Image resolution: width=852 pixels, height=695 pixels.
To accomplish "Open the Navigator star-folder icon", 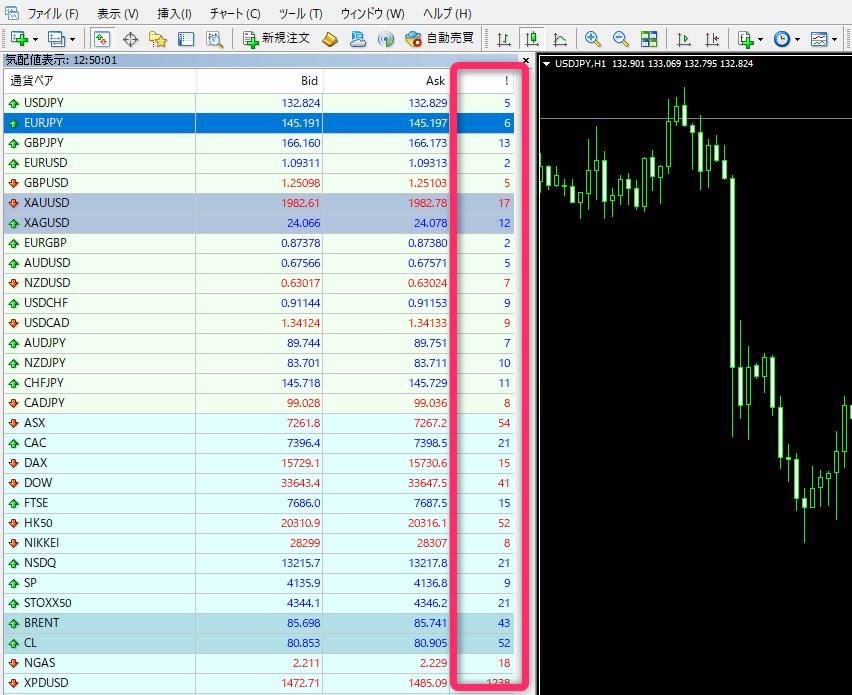I will point(158,39).
